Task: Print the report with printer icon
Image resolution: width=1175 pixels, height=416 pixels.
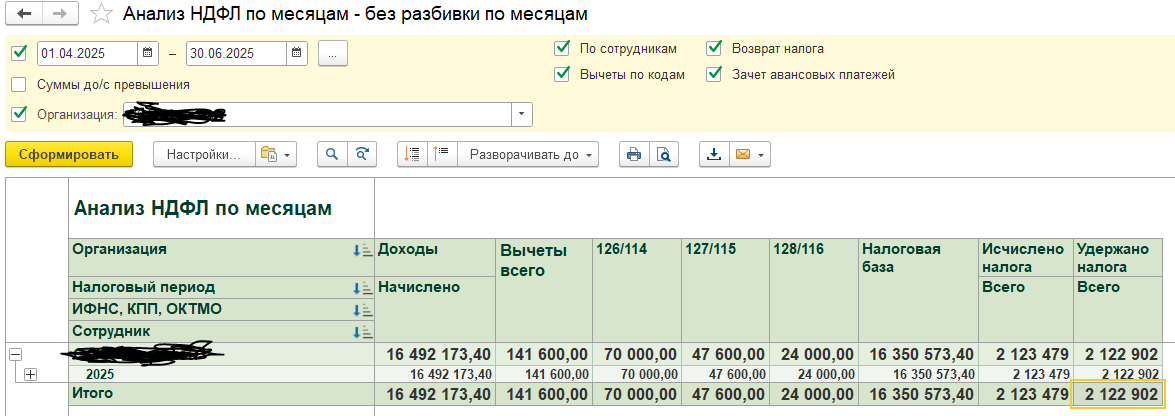Action: coord(633,155)
